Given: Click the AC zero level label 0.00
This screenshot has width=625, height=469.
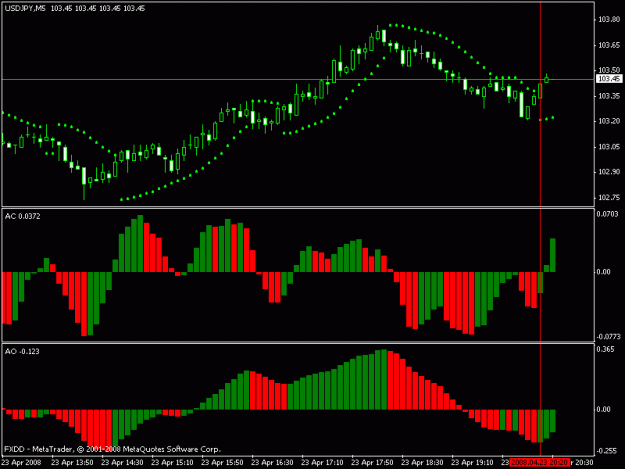Looking at the screenshot, I should point(603,272).
